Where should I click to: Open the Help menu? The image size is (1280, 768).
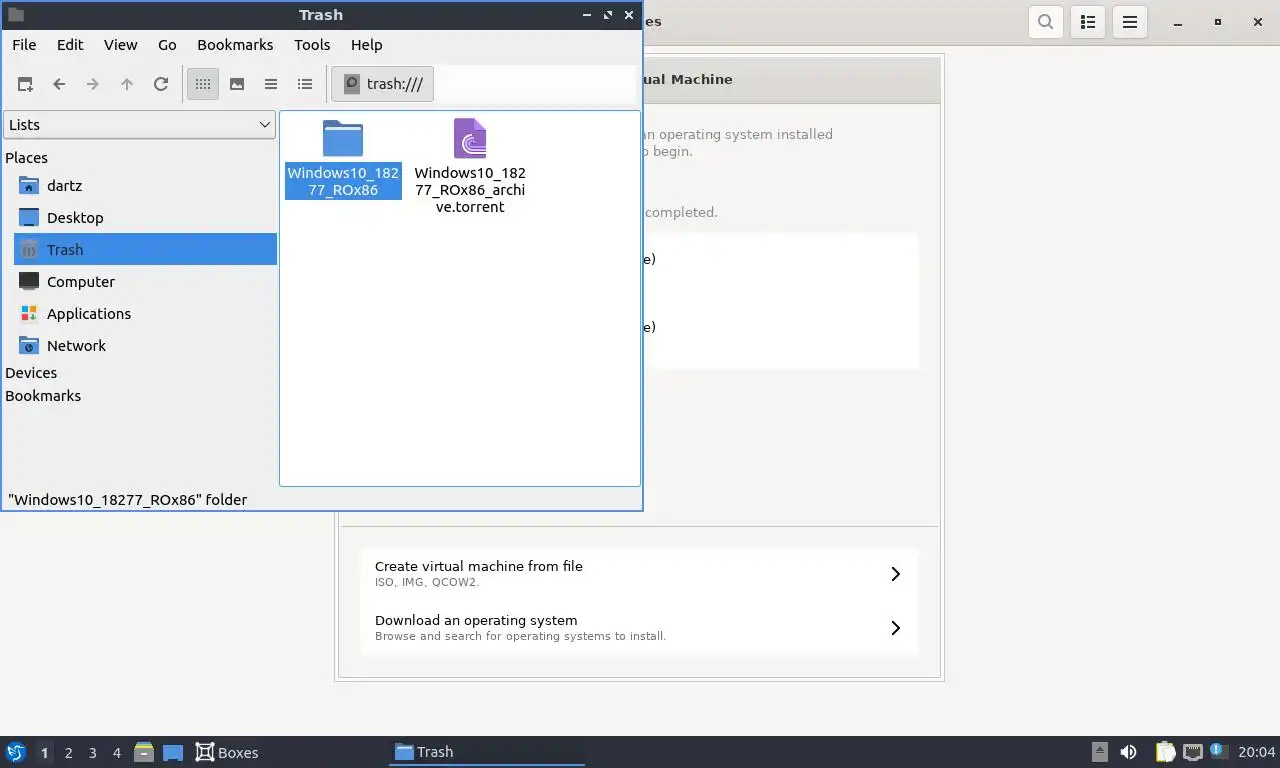(x=367, y=45)
